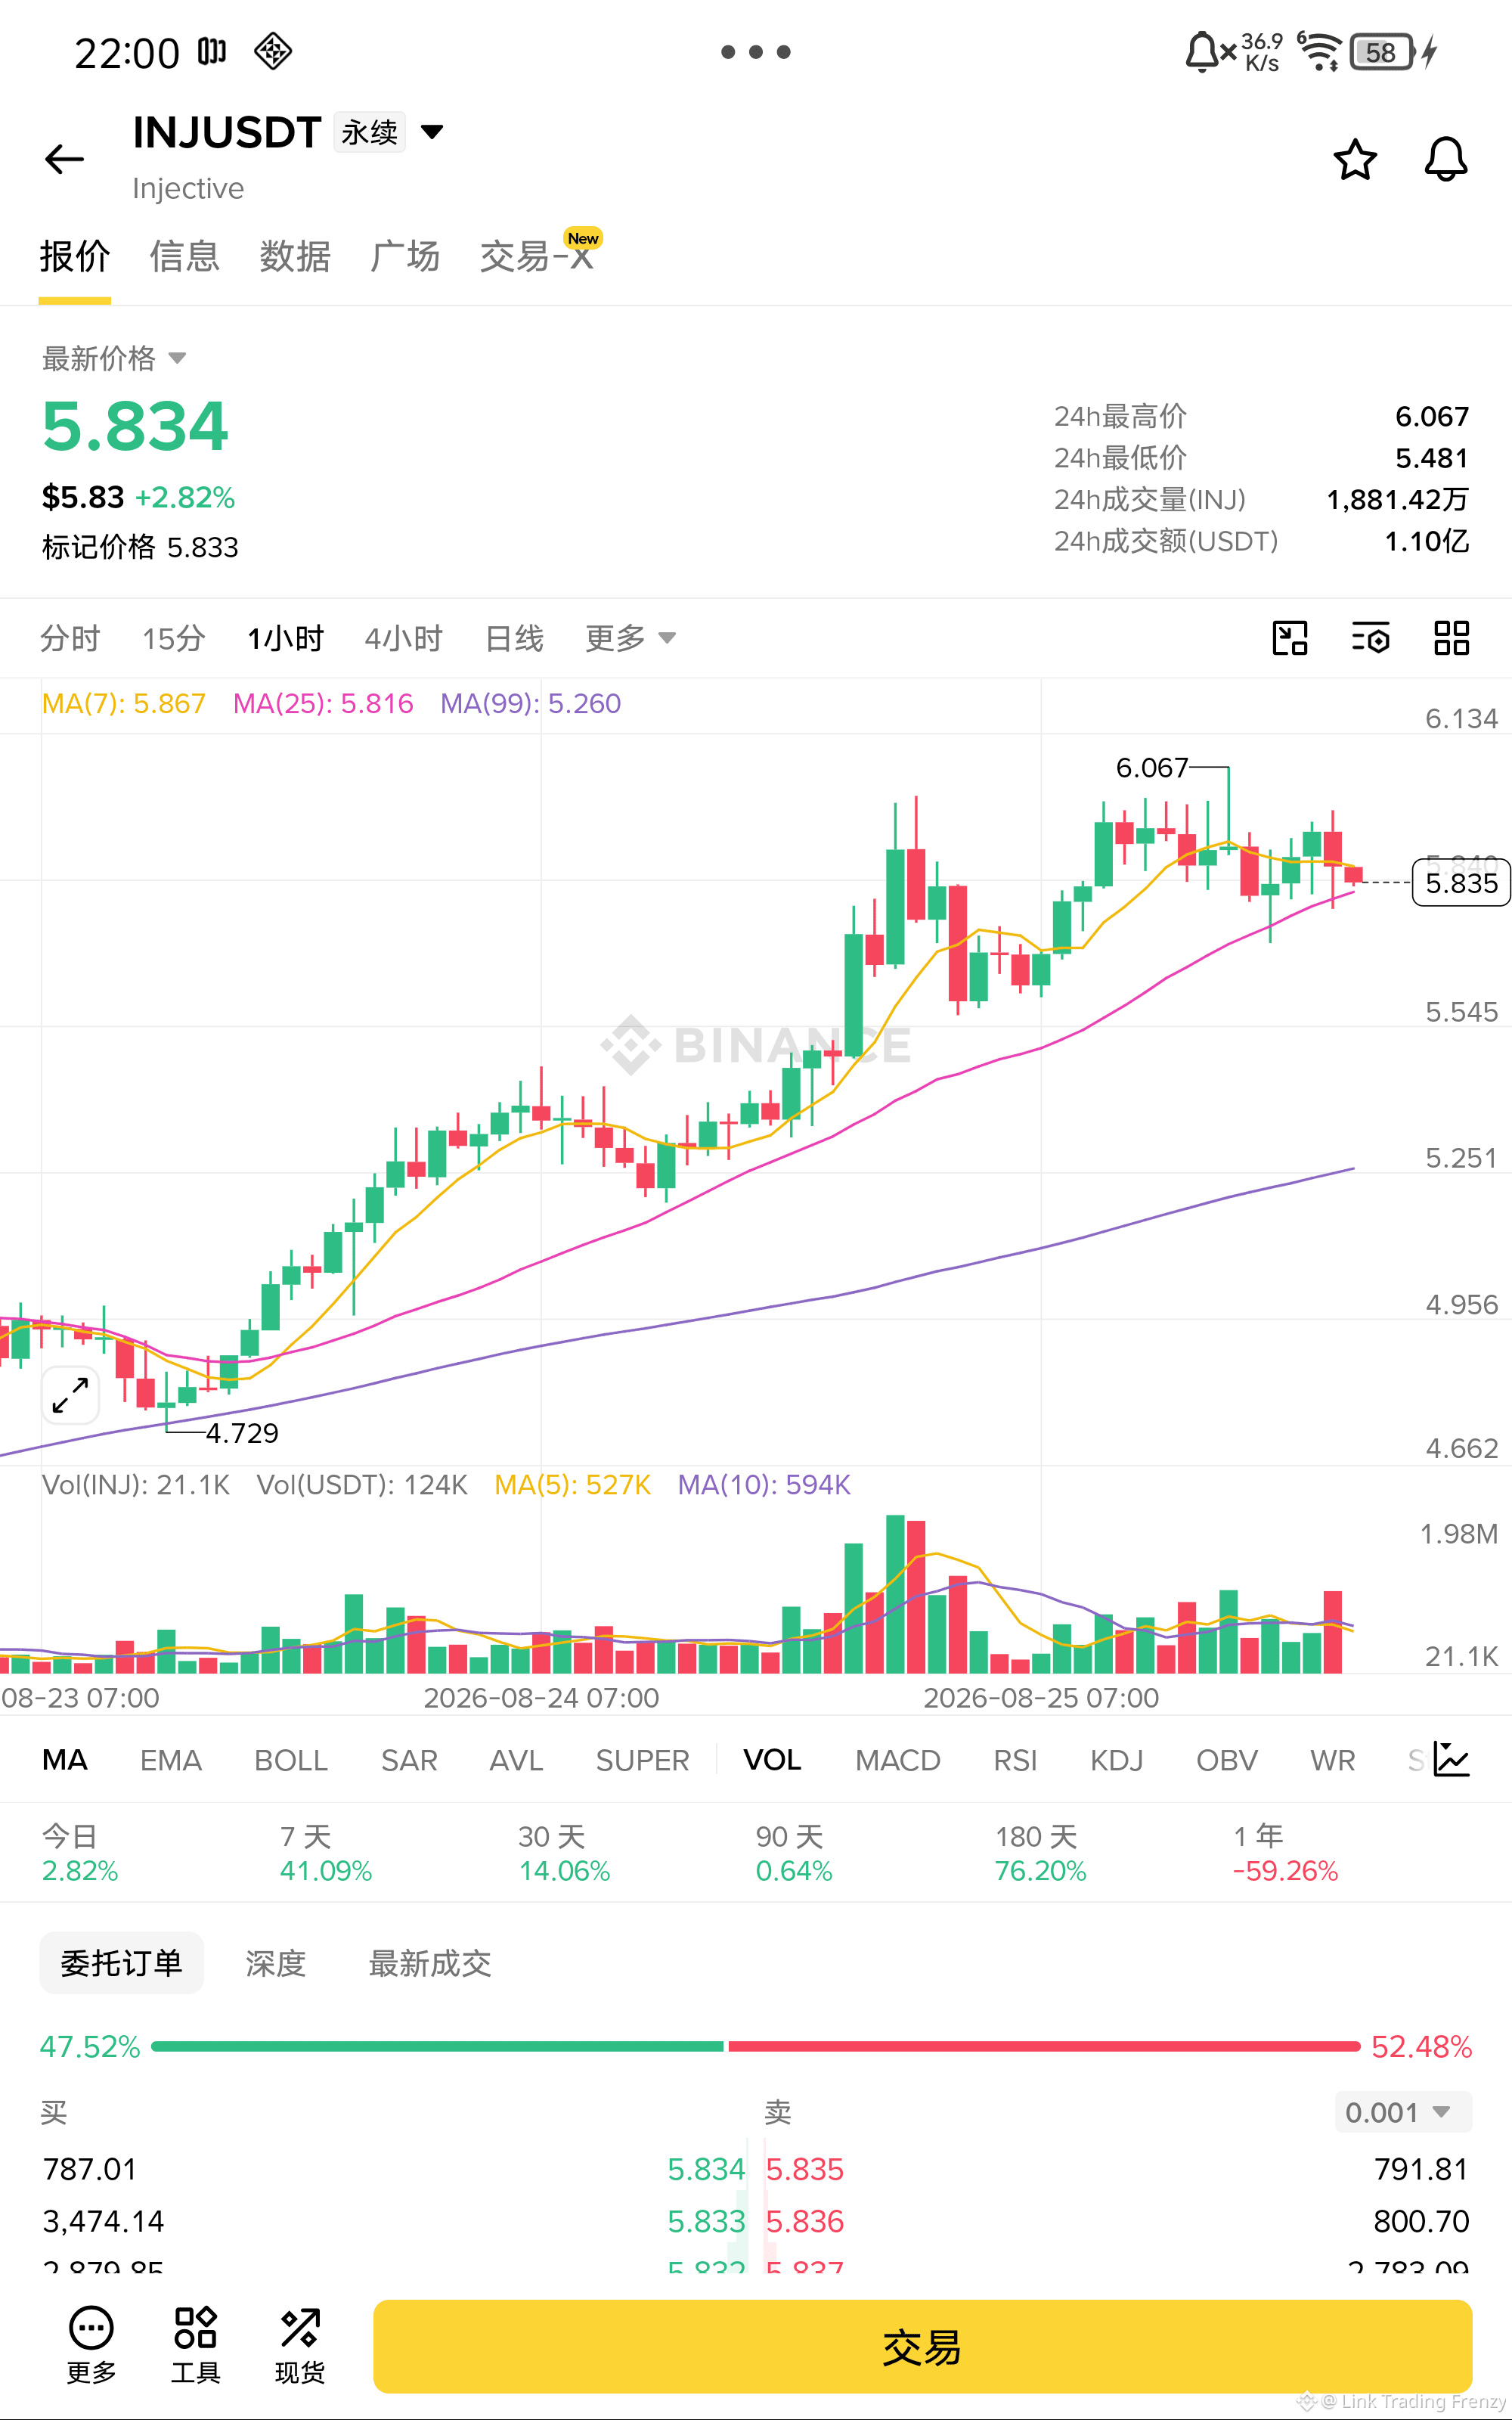
Task: Tap the green 47.52% buy ratio bar
Action: 437,2046
